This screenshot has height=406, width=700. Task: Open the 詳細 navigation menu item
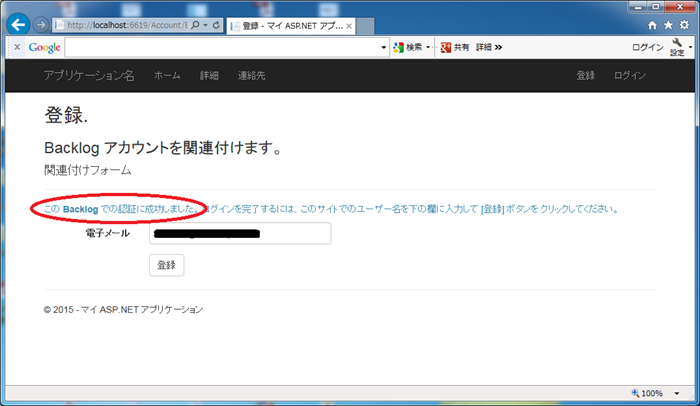point(209,75)
